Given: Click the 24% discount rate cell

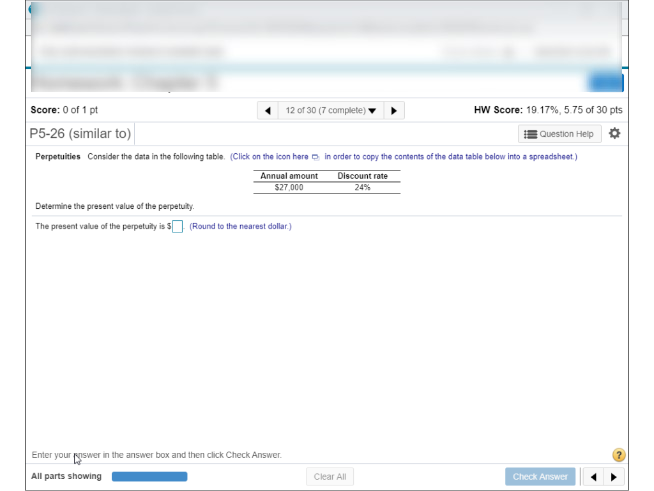Looking at the screenshot, I should 362,187.
